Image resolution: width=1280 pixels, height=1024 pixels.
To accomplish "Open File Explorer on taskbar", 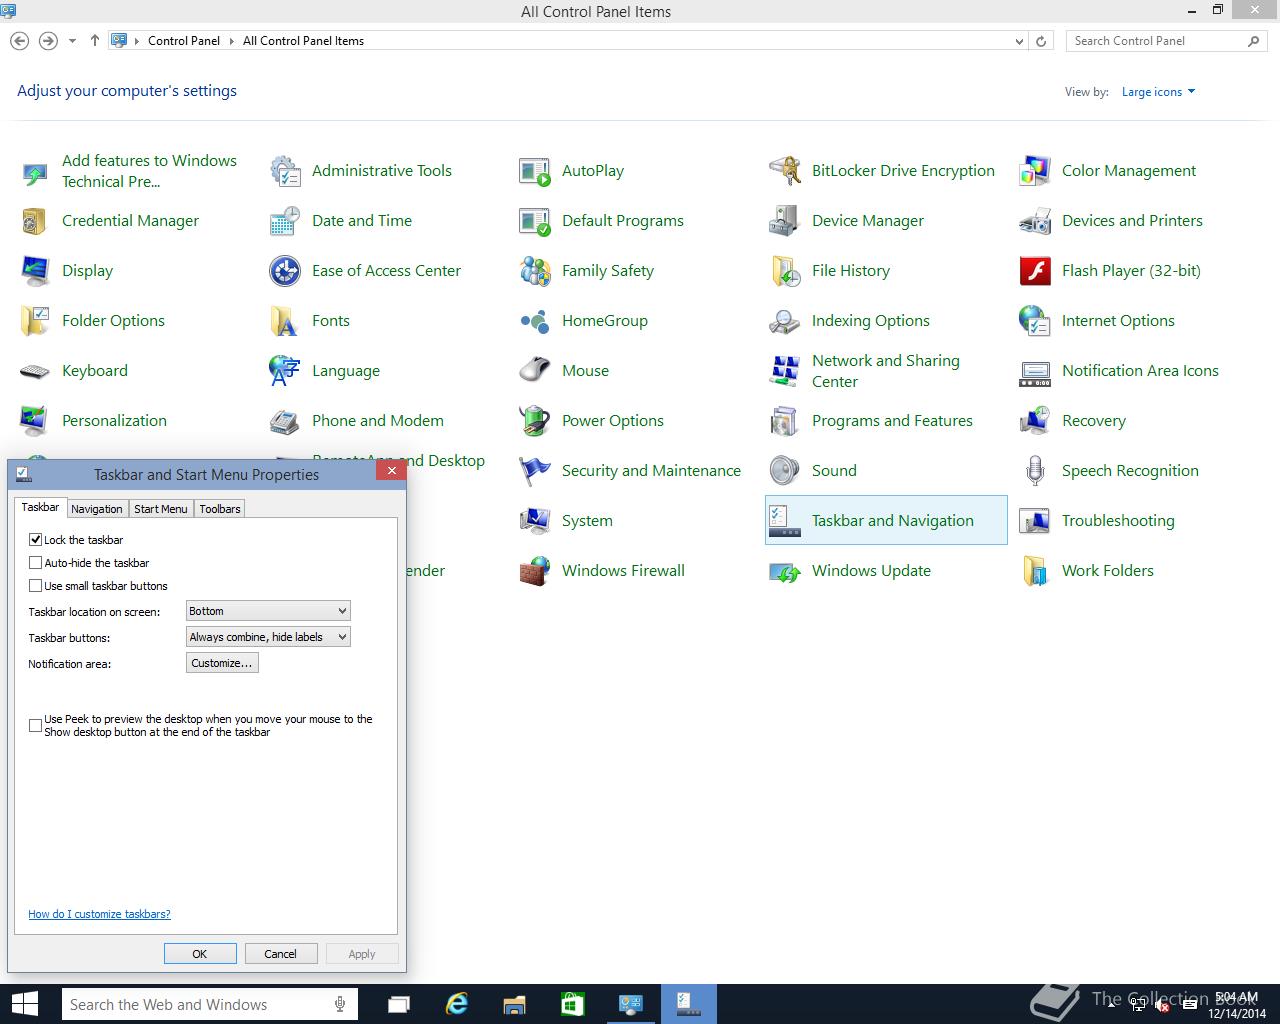I will tap(514, 1004).
